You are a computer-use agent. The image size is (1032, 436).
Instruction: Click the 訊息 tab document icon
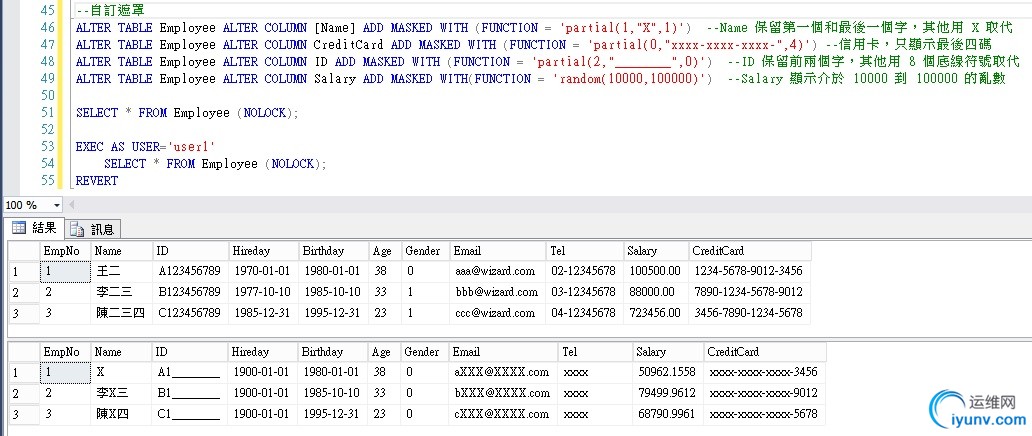pos(78,229)
